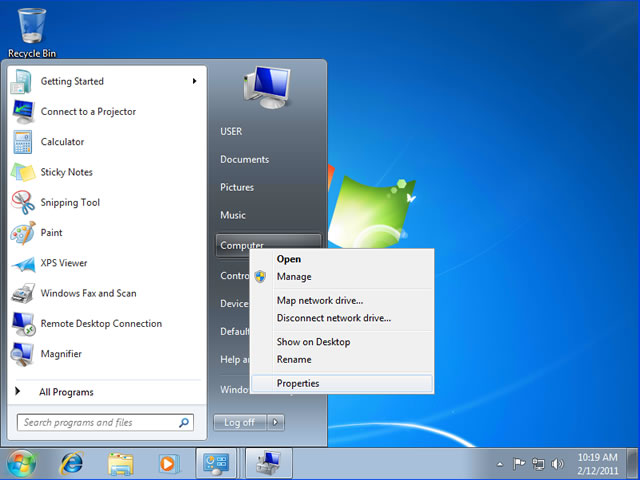Image resolution: width=640 pixels, height=480 pixels.
Task: Click the user account computer picture
Action: click(267, 88)
